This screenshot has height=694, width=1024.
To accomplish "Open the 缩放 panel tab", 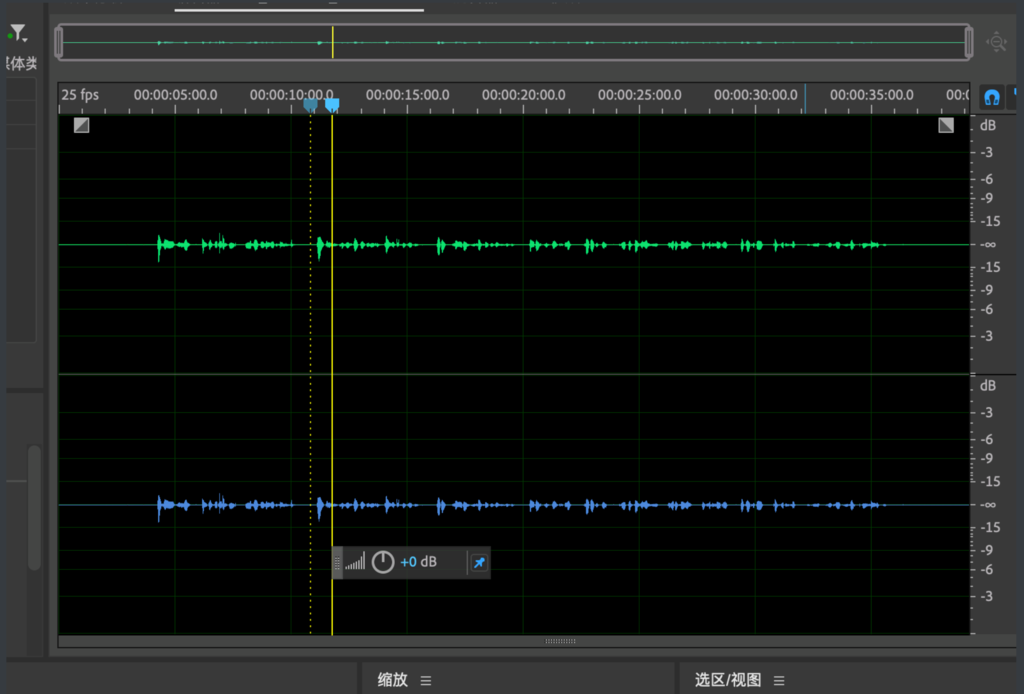I will [392, 680].
